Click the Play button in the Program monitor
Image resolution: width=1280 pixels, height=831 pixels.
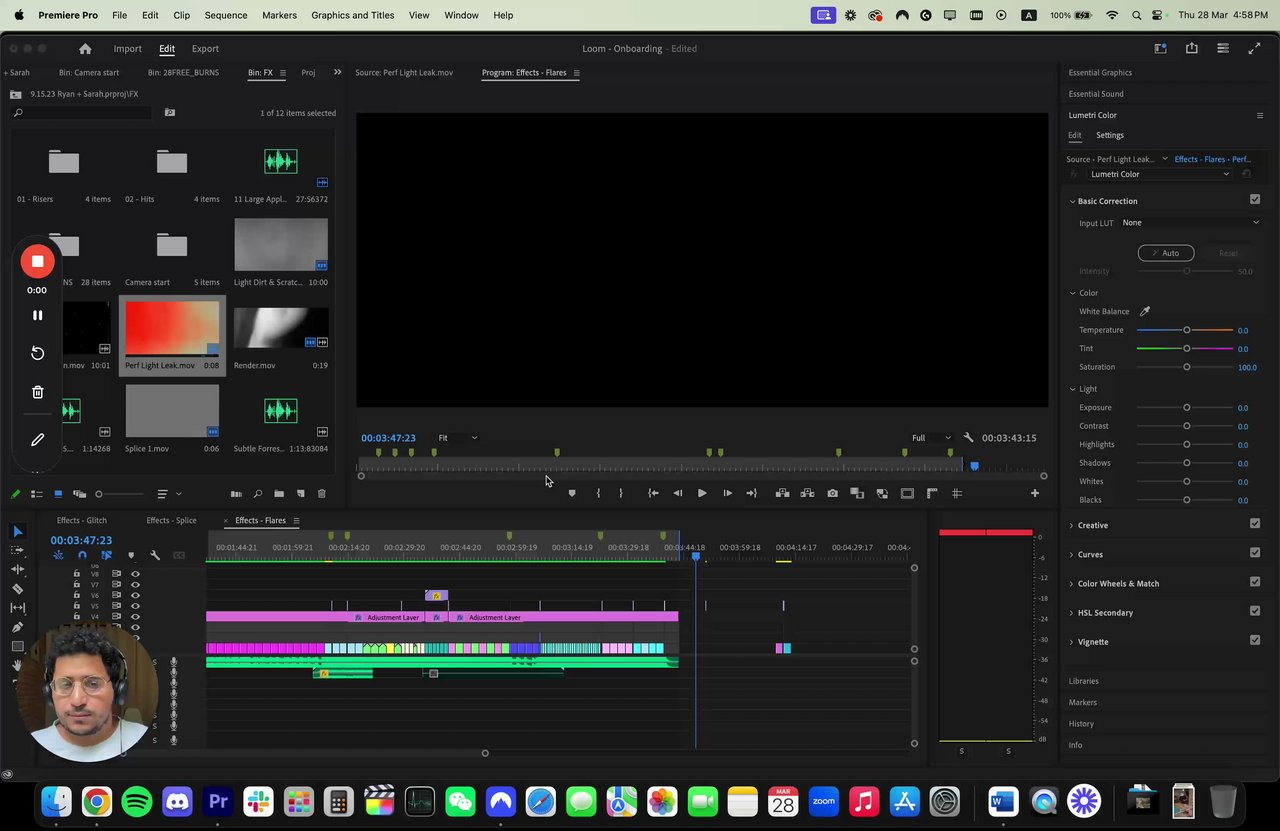coord(702,493)
